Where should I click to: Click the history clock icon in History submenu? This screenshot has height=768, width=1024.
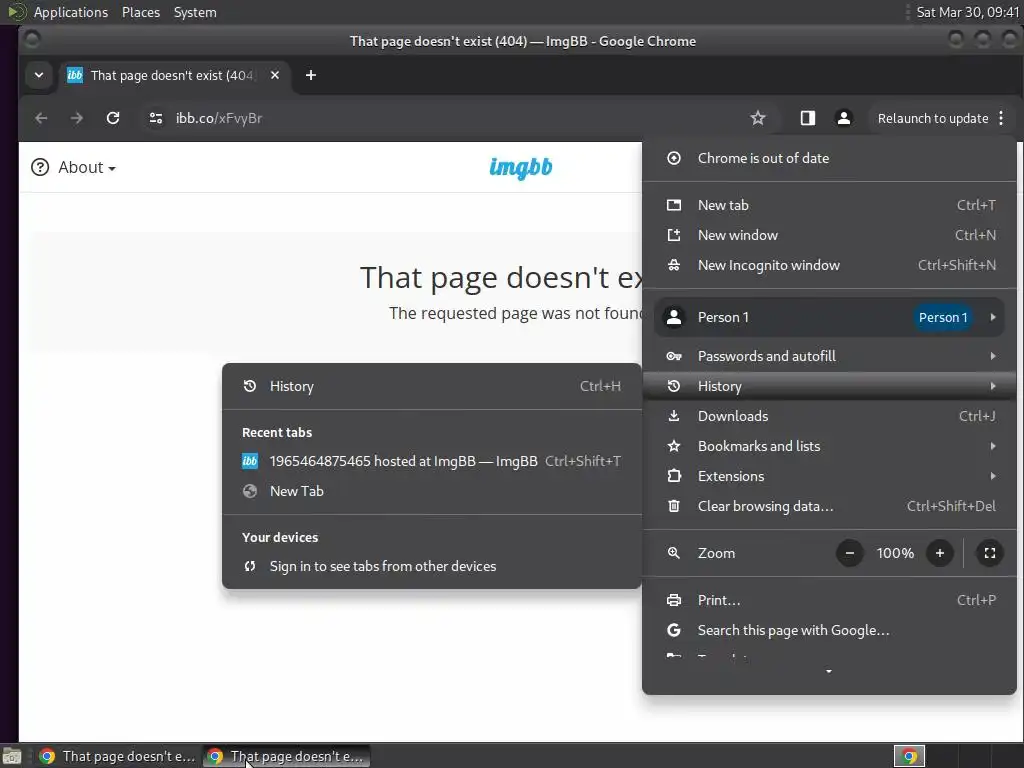(249, 386)
